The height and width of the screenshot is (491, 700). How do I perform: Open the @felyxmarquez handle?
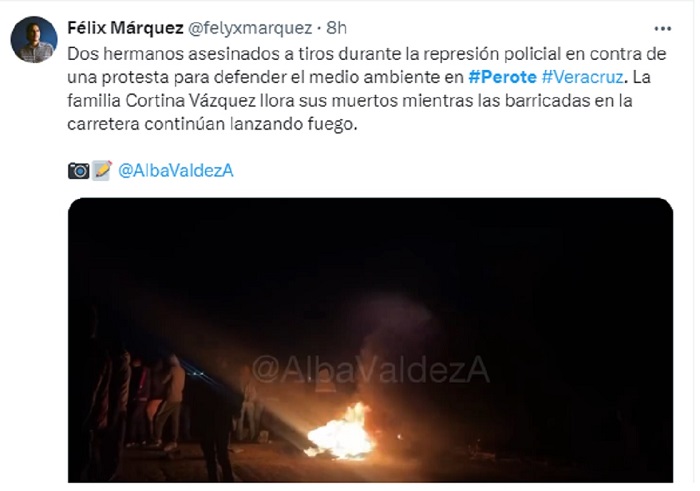point(250,28)
